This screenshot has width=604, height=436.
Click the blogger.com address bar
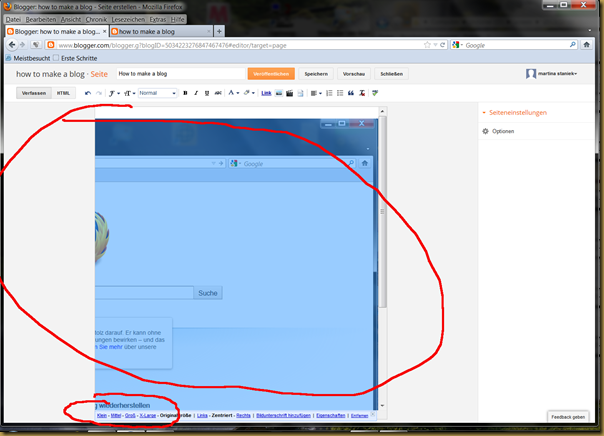(x=239, y=45)
